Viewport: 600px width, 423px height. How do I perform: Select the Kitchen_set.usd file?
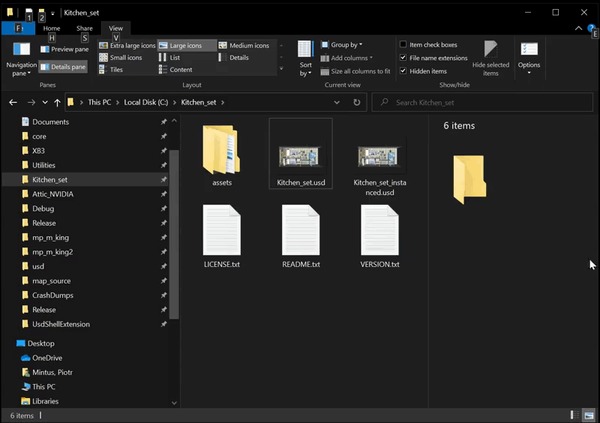(x=301, y=154)
